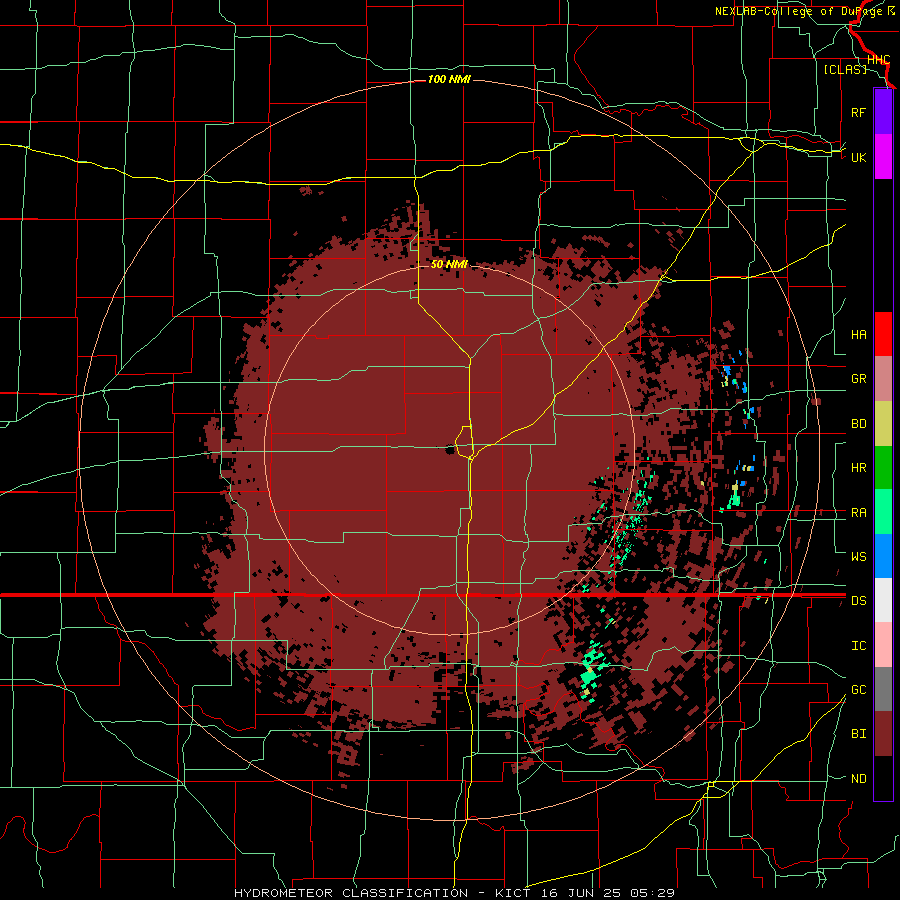Click the "GC" legend label
Screen dimensions: 900x900
(x=858, y=690)
